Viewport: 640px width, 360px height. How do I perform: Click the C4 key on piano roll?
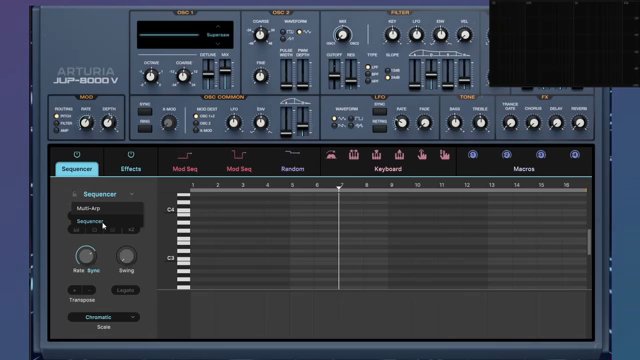183,210
